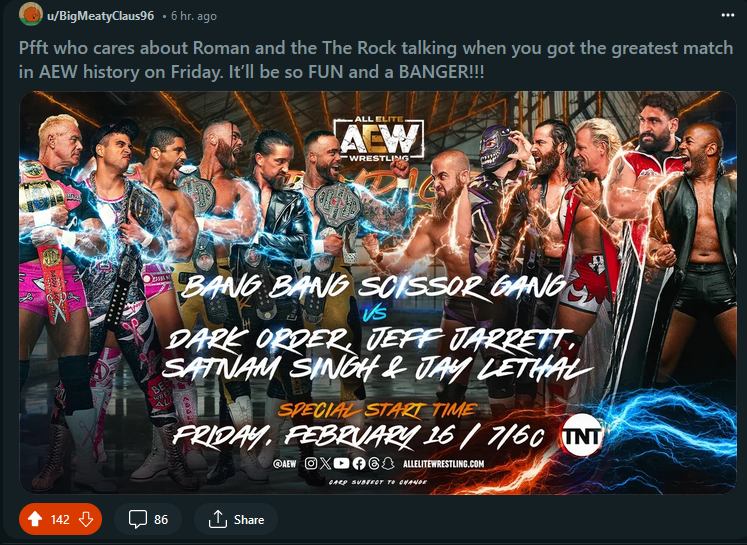
Task: Click the speech bubble comments icon
Action: [x=136, y=519]
